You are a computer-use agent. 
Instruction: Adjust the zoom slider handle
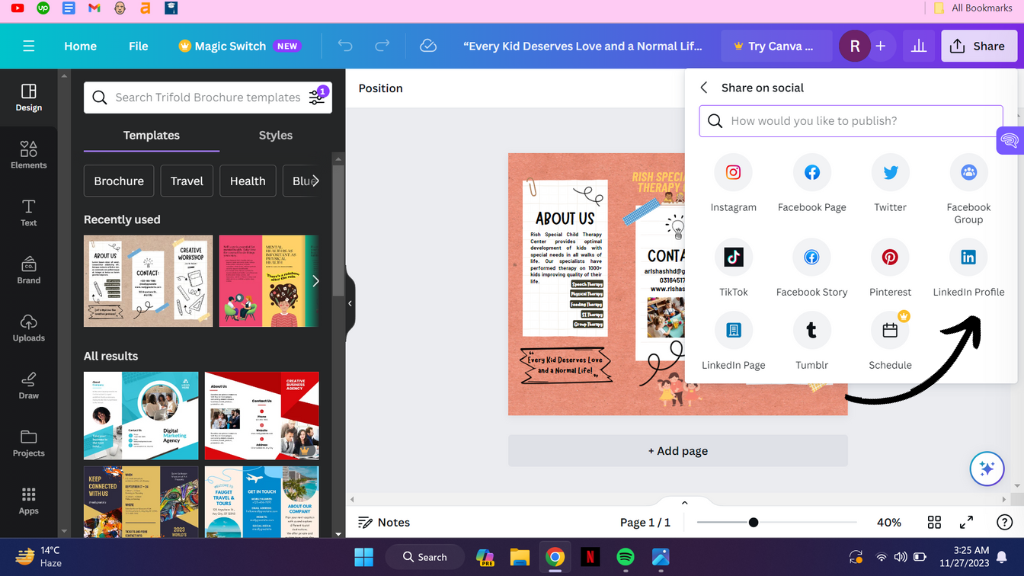click(753, 522)
